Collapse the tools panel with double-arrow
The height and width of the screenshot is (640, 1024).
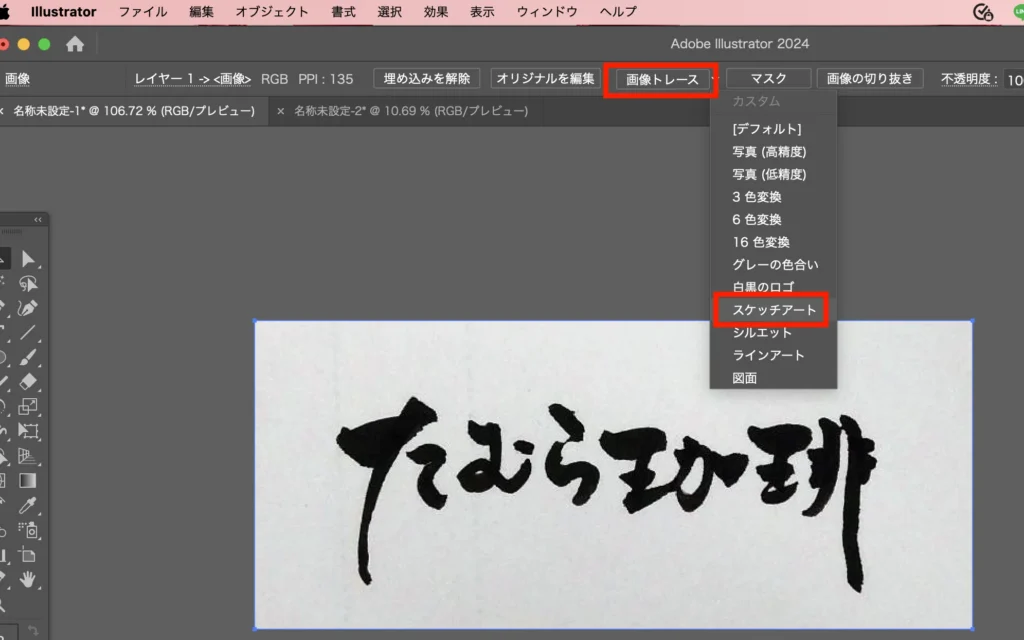pyautogui.click(x=38, y=220)
